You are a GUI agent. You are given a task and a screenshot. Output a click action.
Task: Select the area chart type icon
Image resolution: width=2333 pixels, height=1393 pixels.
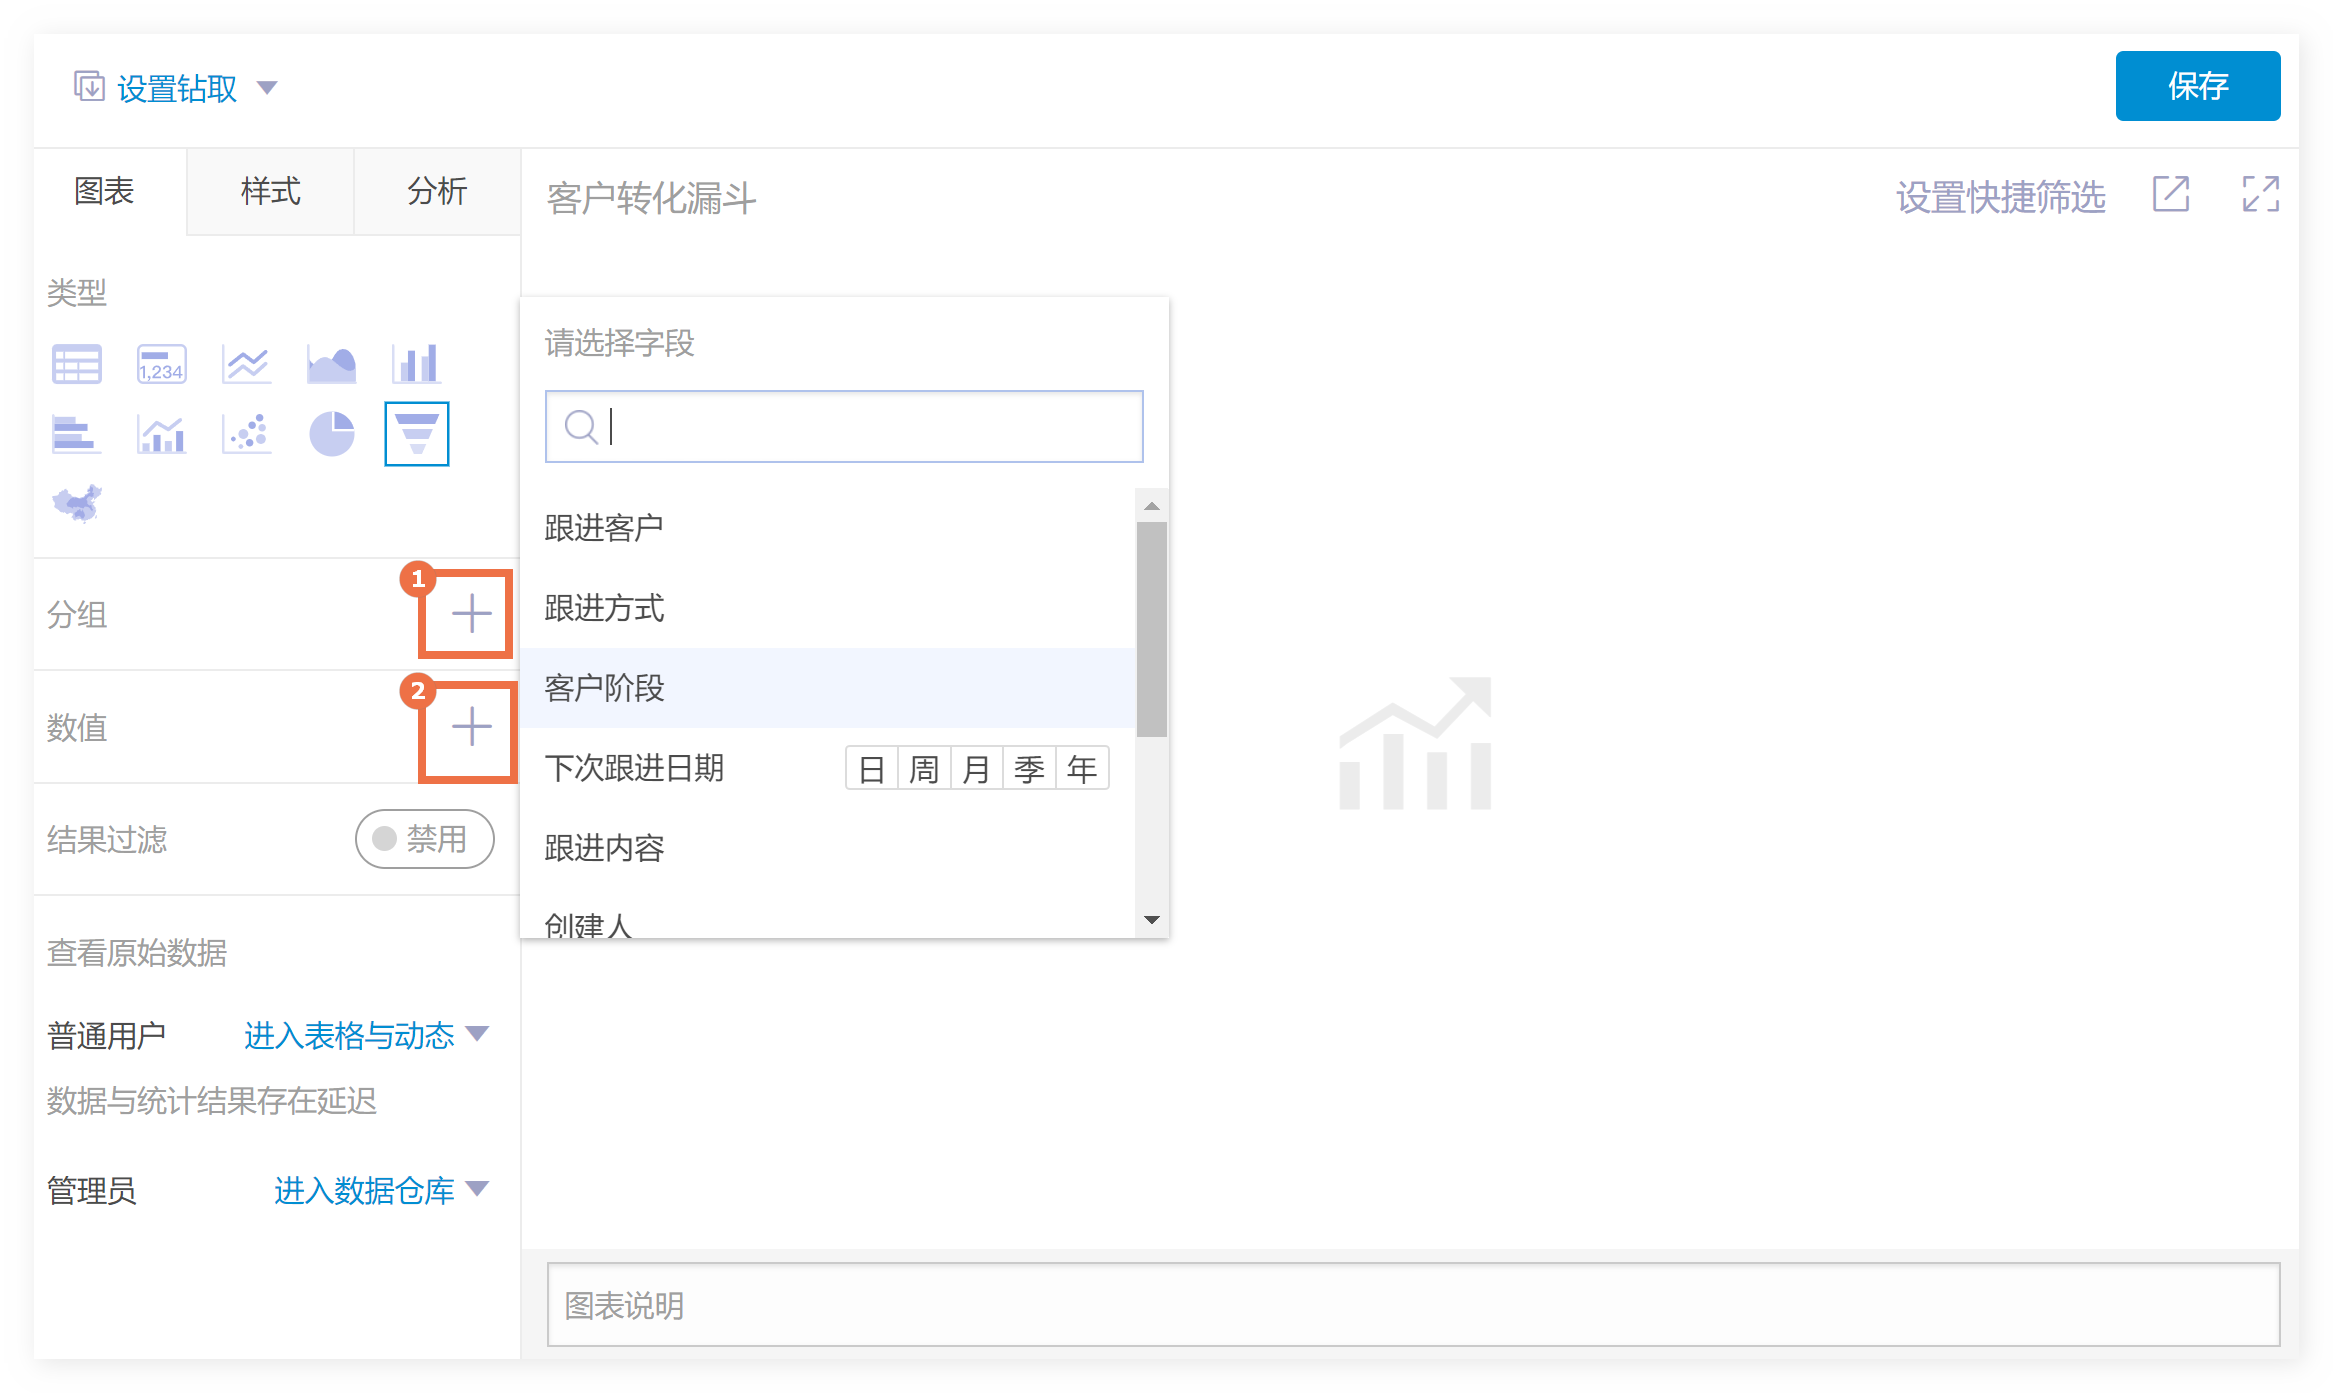331,364
